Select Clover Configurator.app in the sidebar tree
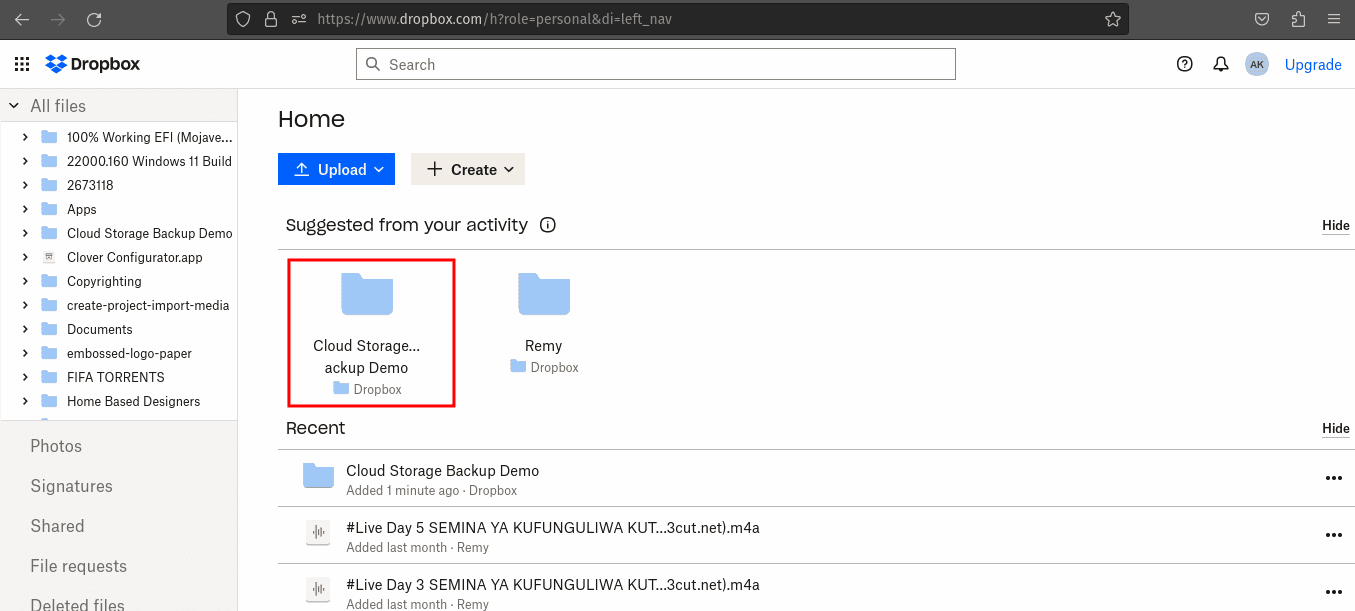 135,257
